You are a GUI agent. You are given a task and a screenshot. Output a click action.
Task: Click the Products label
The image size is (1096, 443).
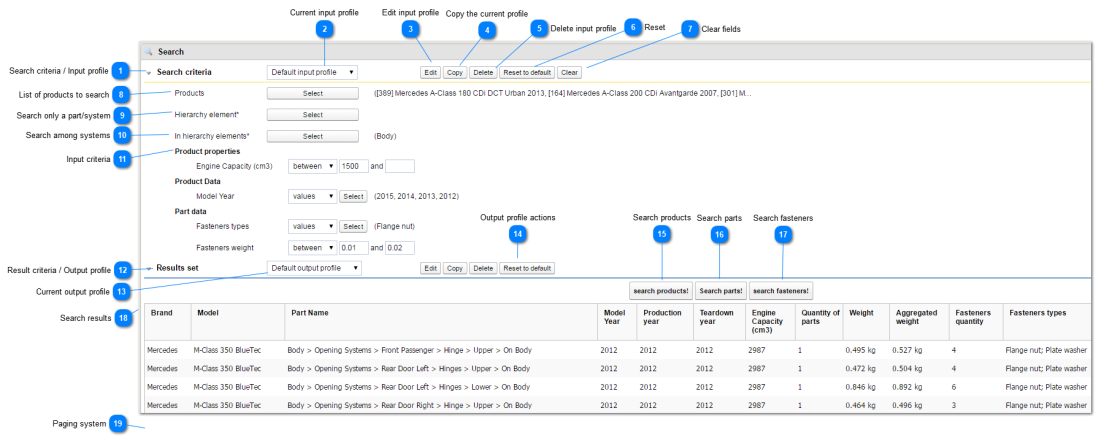click(189, 93)
